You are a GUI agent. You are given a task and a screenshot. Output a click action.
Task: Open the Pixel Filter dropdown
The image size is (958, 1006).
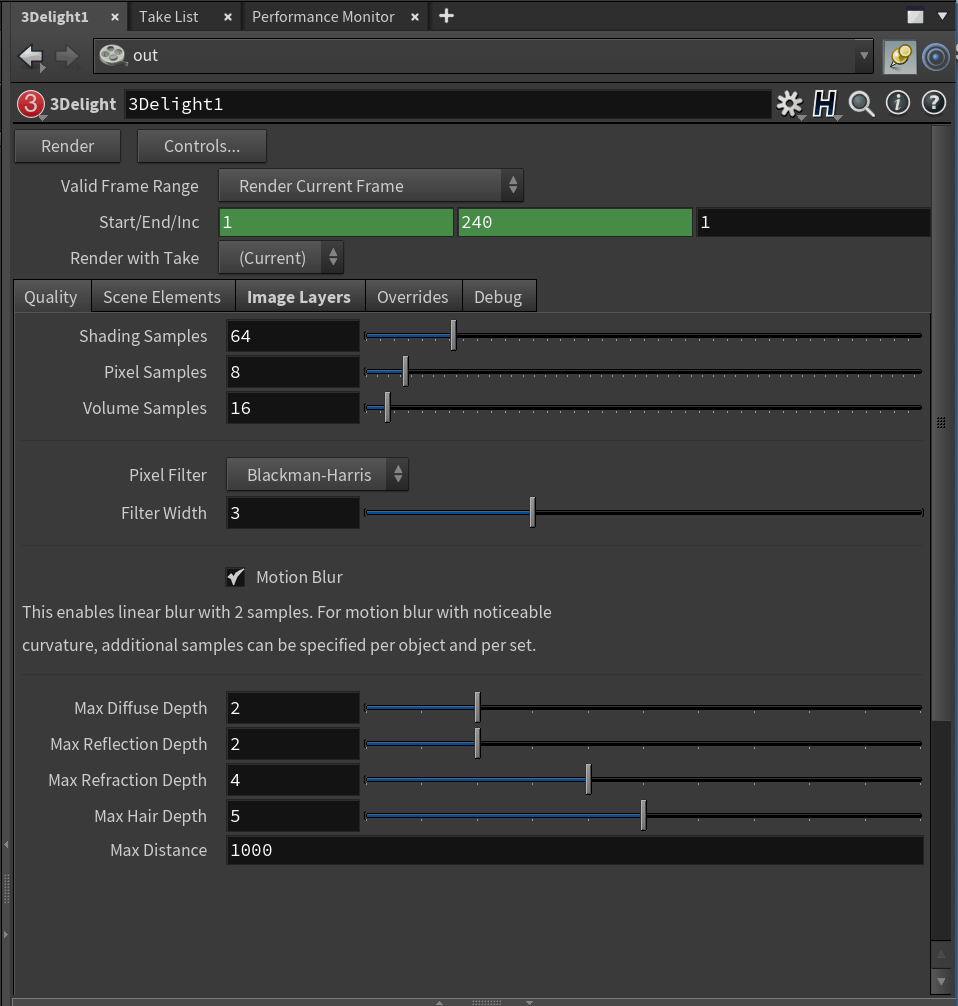[x=317, y=475]
